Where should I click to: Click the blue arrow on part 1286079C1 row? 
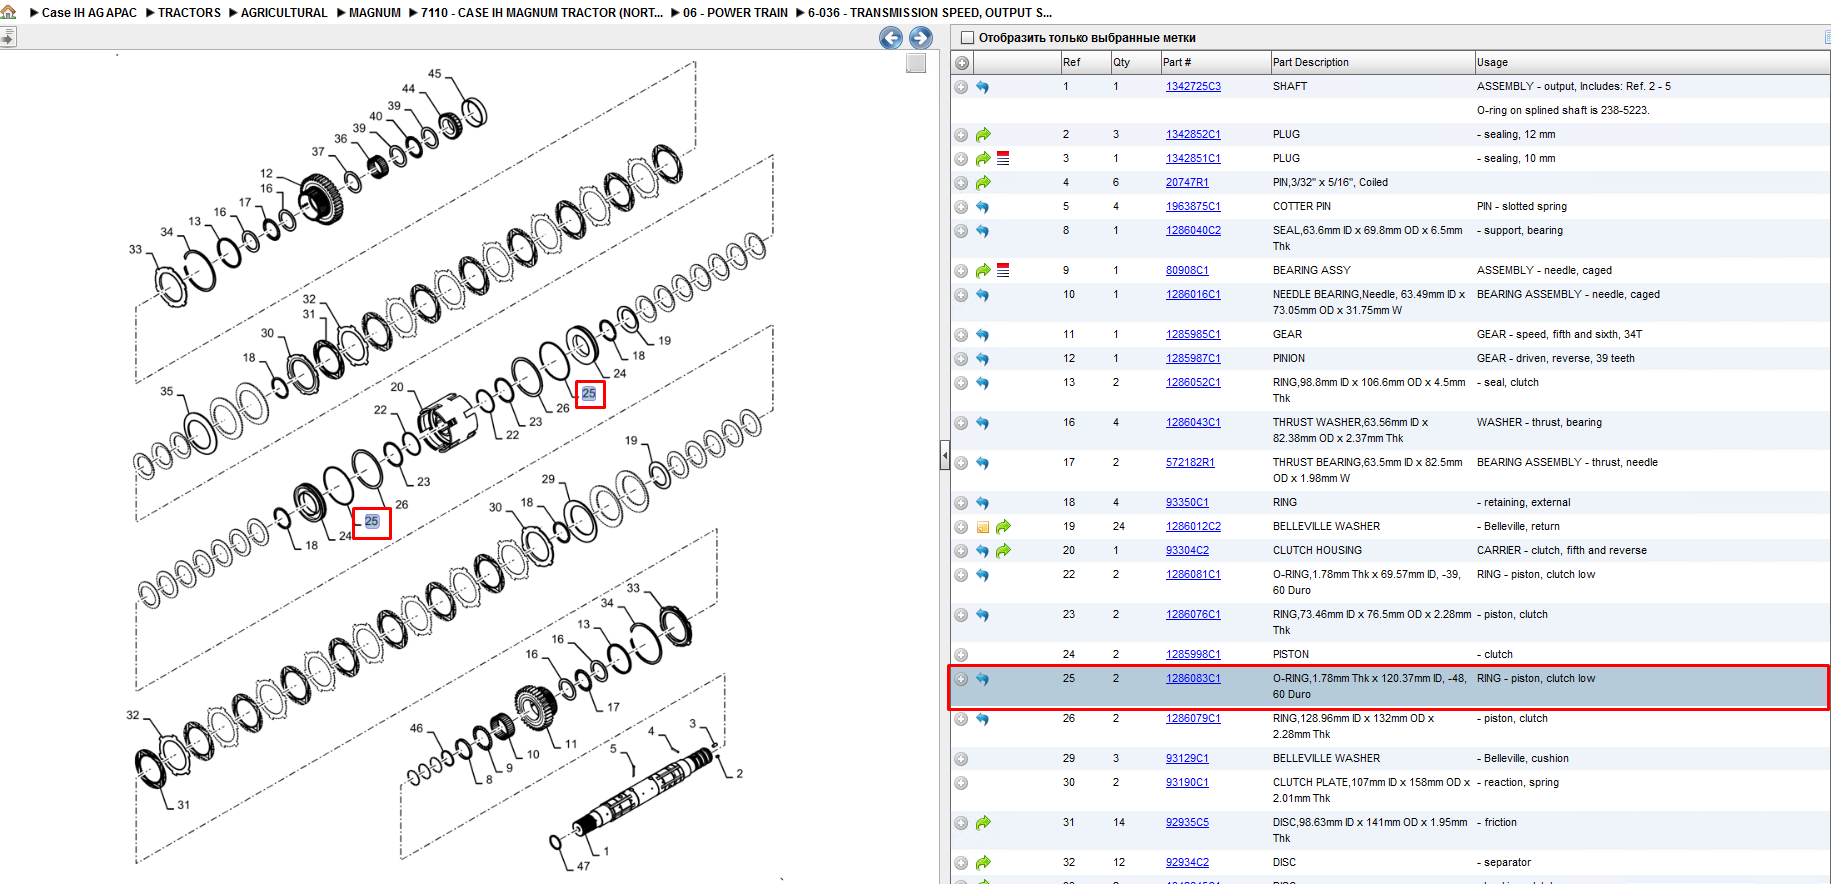(982, 719)
